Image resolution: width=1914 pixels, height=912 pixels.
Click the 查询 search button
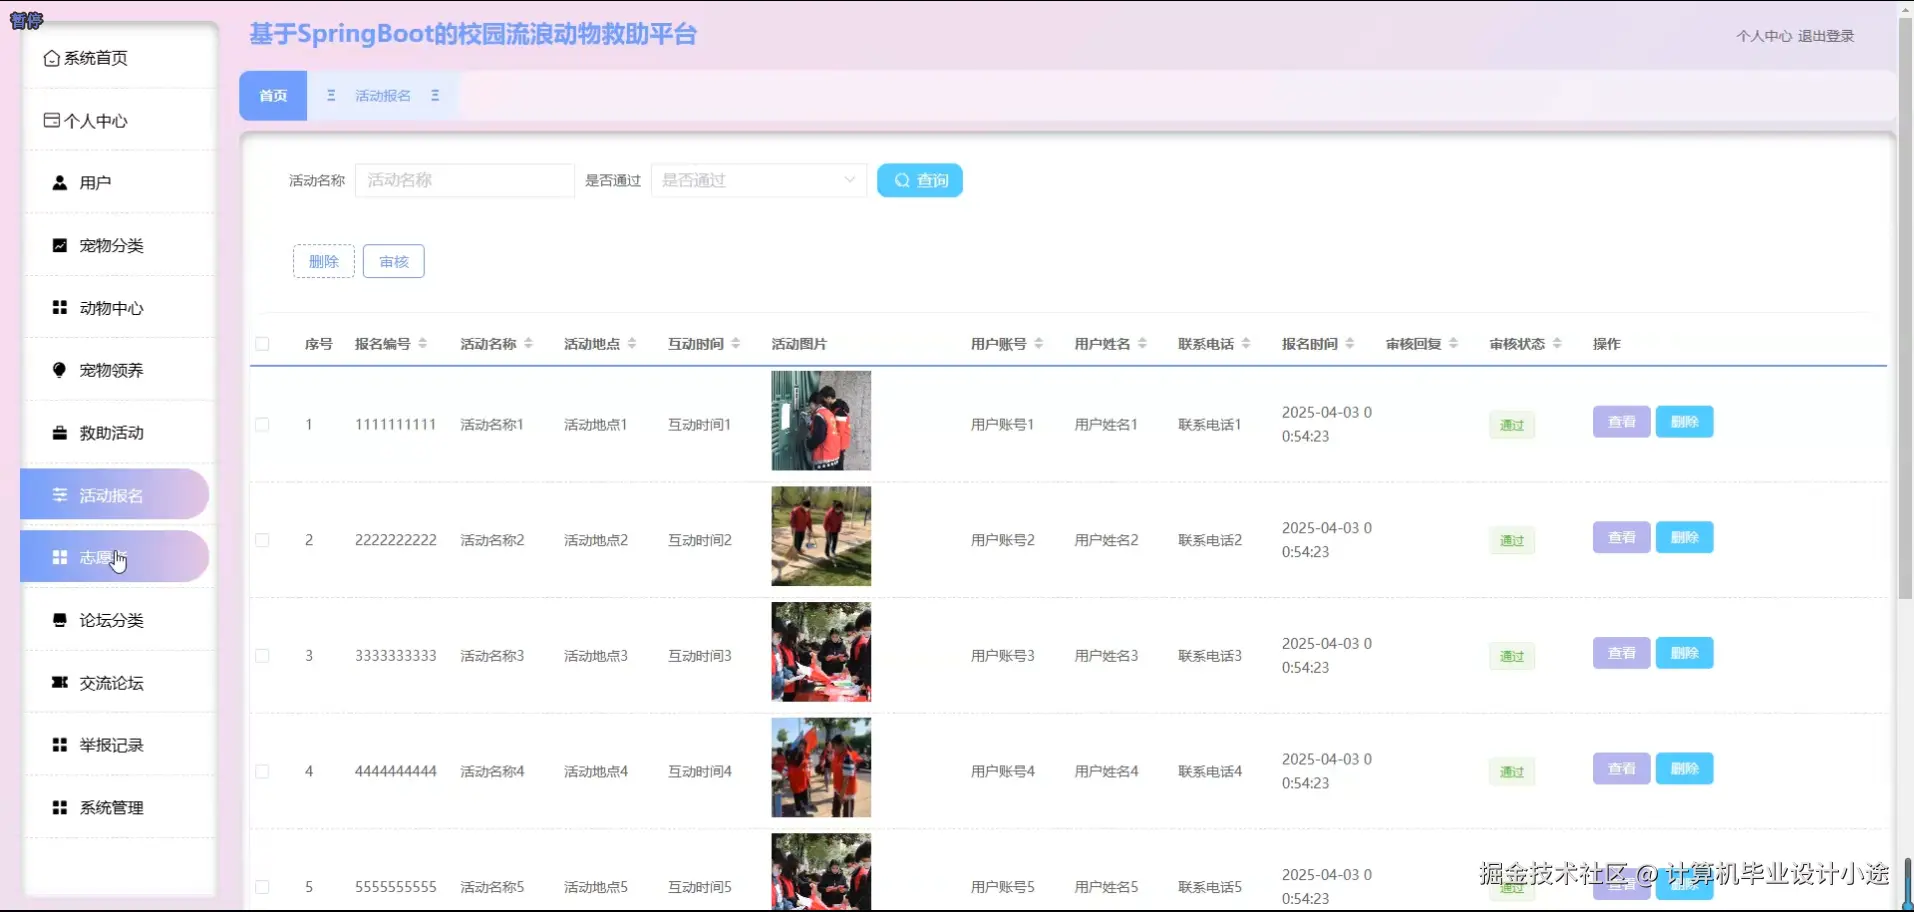tap(920, 180)
